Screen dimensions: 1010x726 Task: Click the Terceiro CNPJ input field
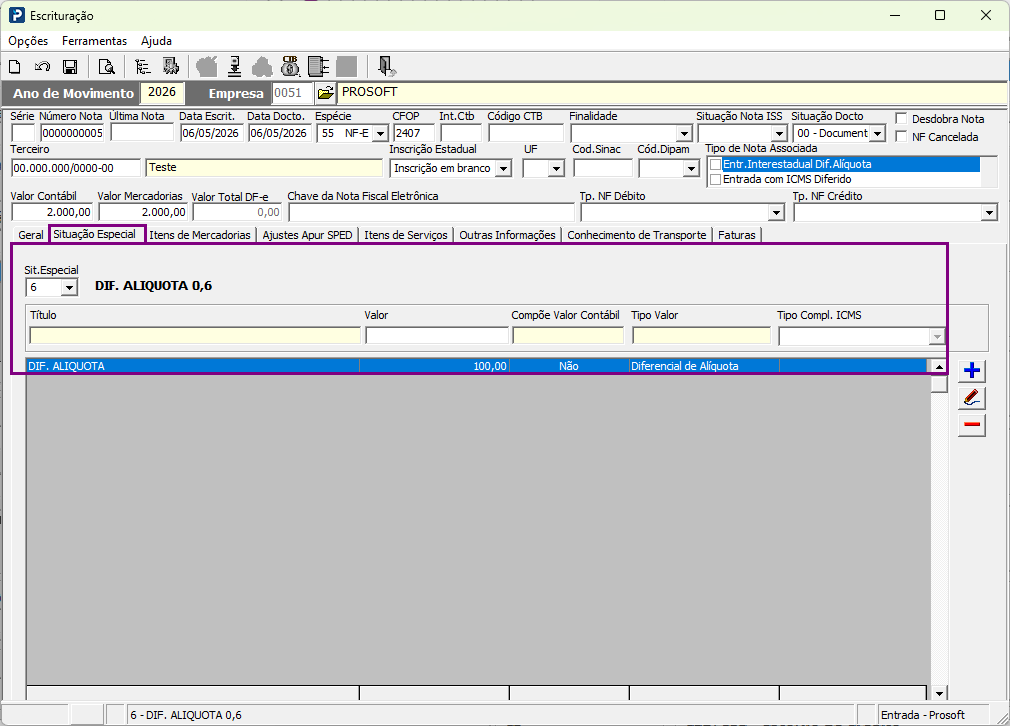(75, 168)
